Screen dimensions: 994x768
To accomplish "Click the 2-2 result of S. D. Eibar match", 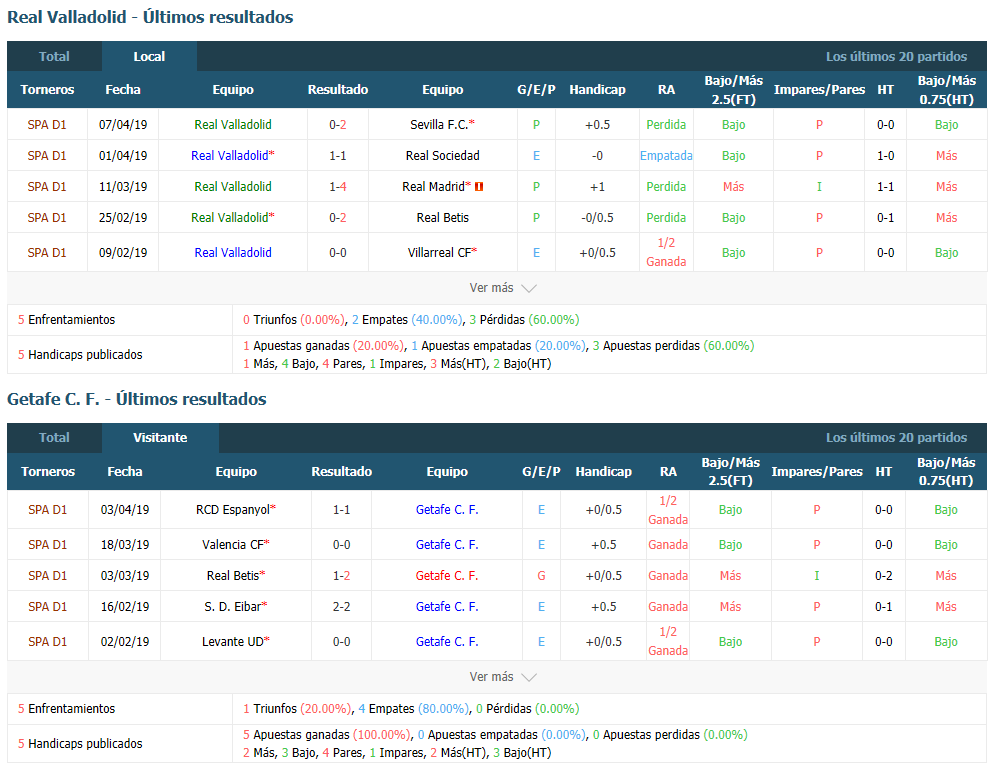I will pos(342,607).
